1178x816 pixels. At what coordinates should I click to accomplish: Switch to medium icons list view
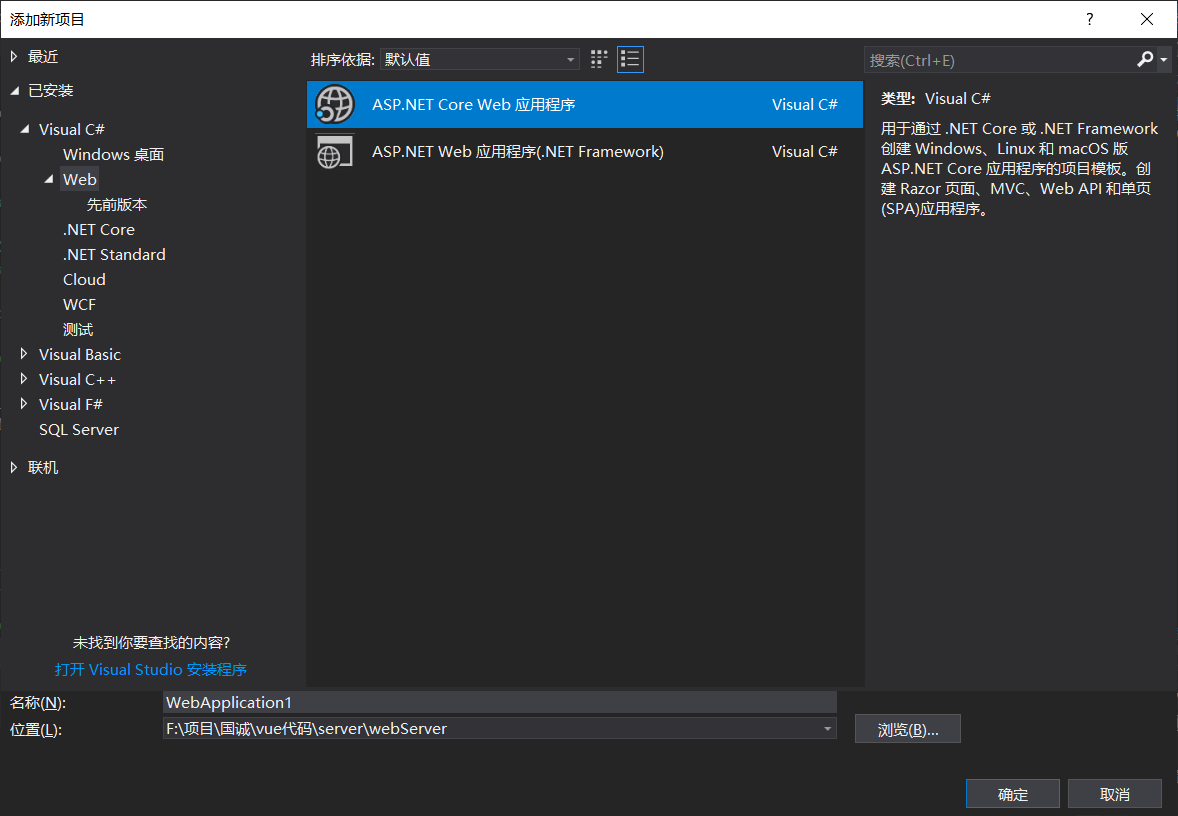click(x=630, y=59)
